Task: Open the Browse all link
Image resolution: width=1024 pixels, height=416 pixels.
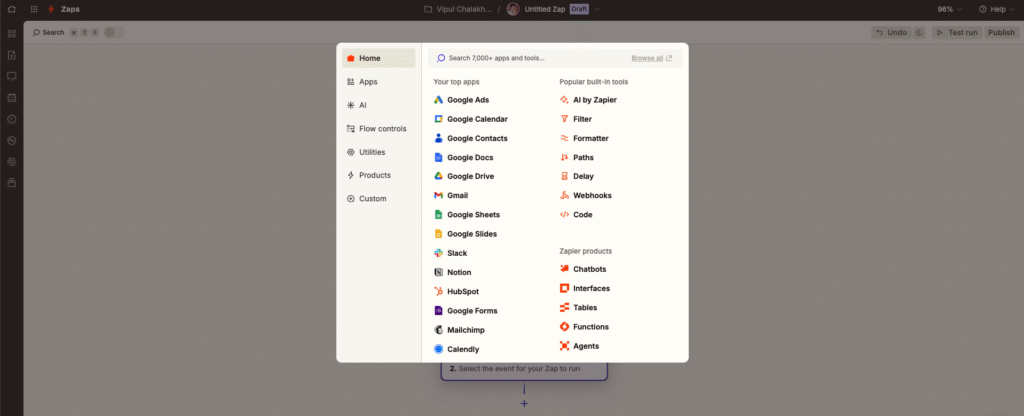Action: click(x=651, y=58)
